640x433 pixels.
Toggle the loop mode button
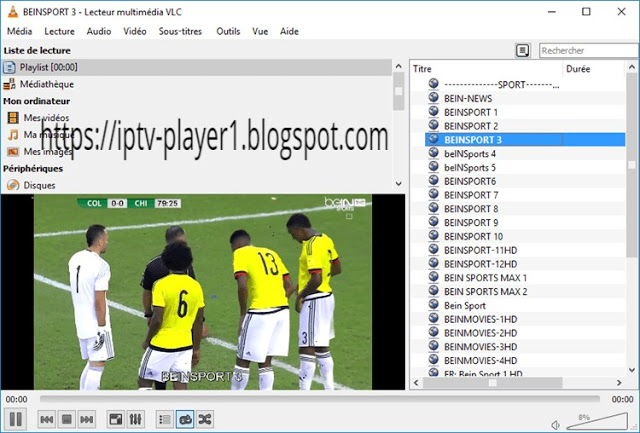point(185,419)
